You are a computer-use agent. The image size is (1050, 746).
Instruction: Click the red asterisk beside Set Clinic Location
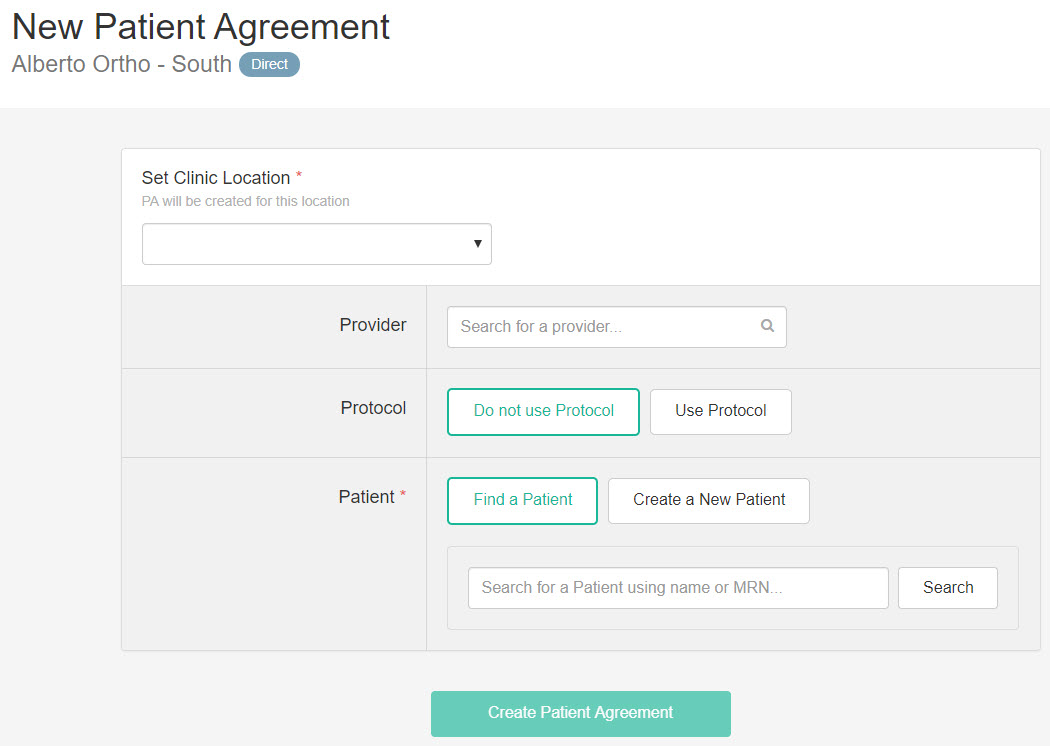click(x=299, y=177)
